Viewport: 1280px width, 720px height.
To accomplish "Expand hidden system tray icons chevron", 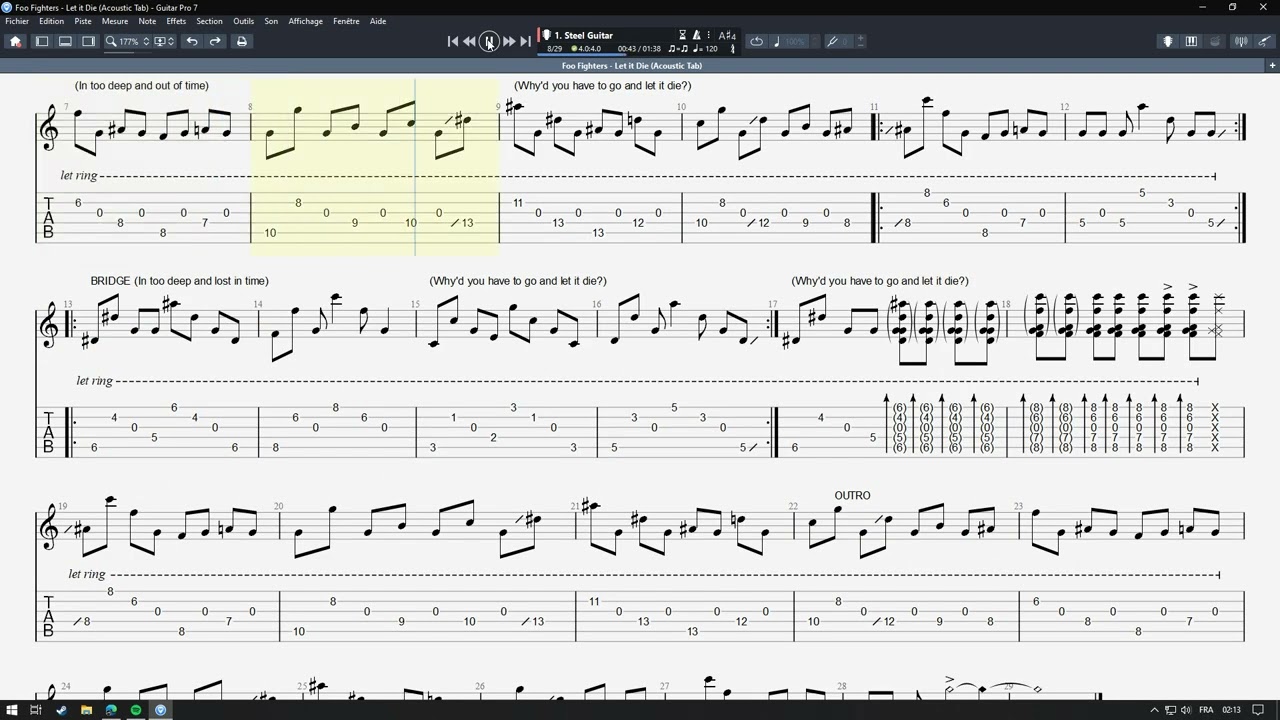I will click(1154, 710).
